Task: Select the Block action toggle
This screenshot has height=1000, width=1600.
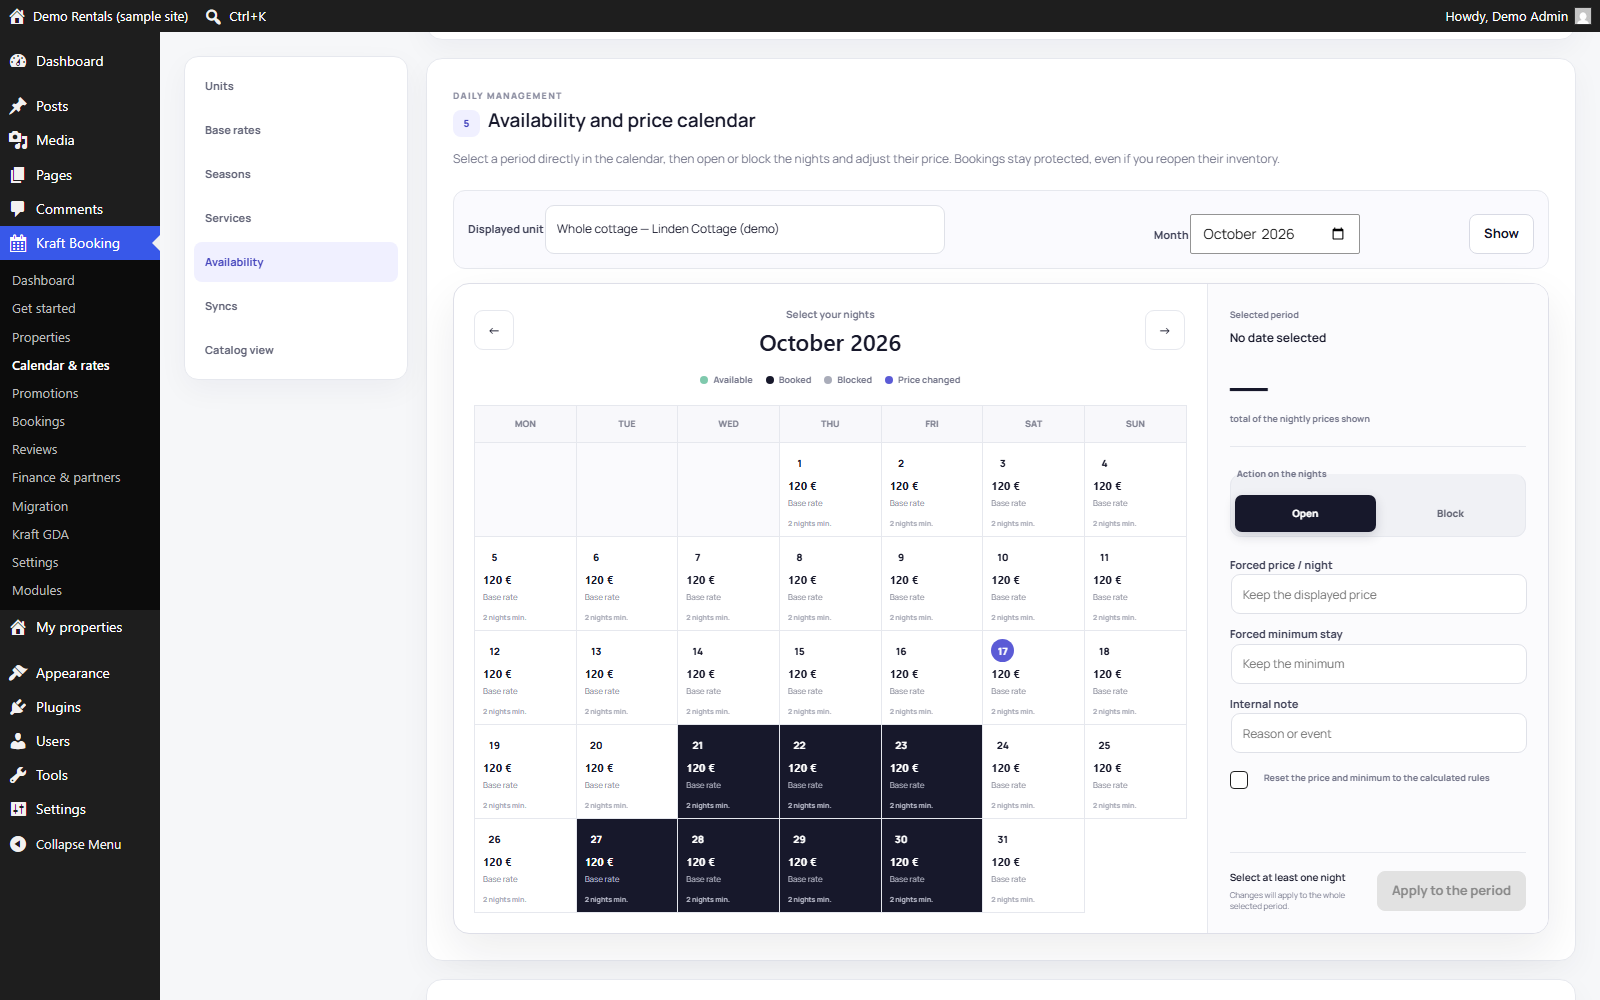Action: pyautogui.click(x=1450, y=513)
